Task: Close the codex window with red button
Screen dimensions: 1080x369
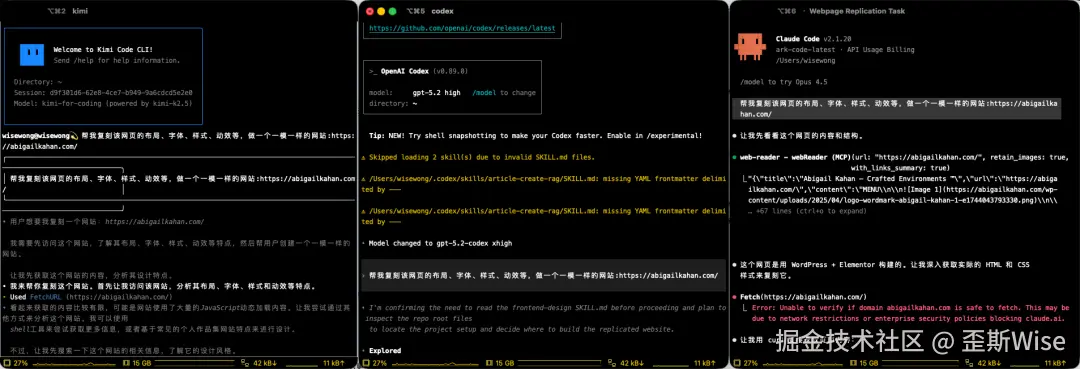Action: pos(370,11)
